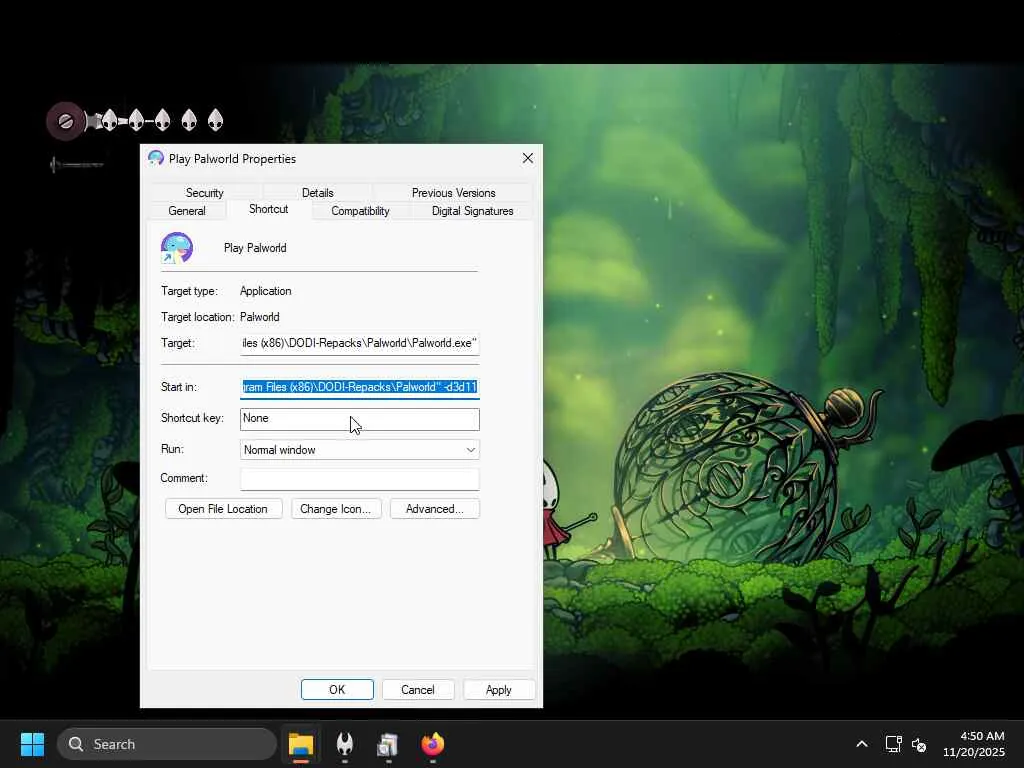Switch to the Hollow Knight taskbar app
Screen dimensions: 1024x768
point(345,744)
